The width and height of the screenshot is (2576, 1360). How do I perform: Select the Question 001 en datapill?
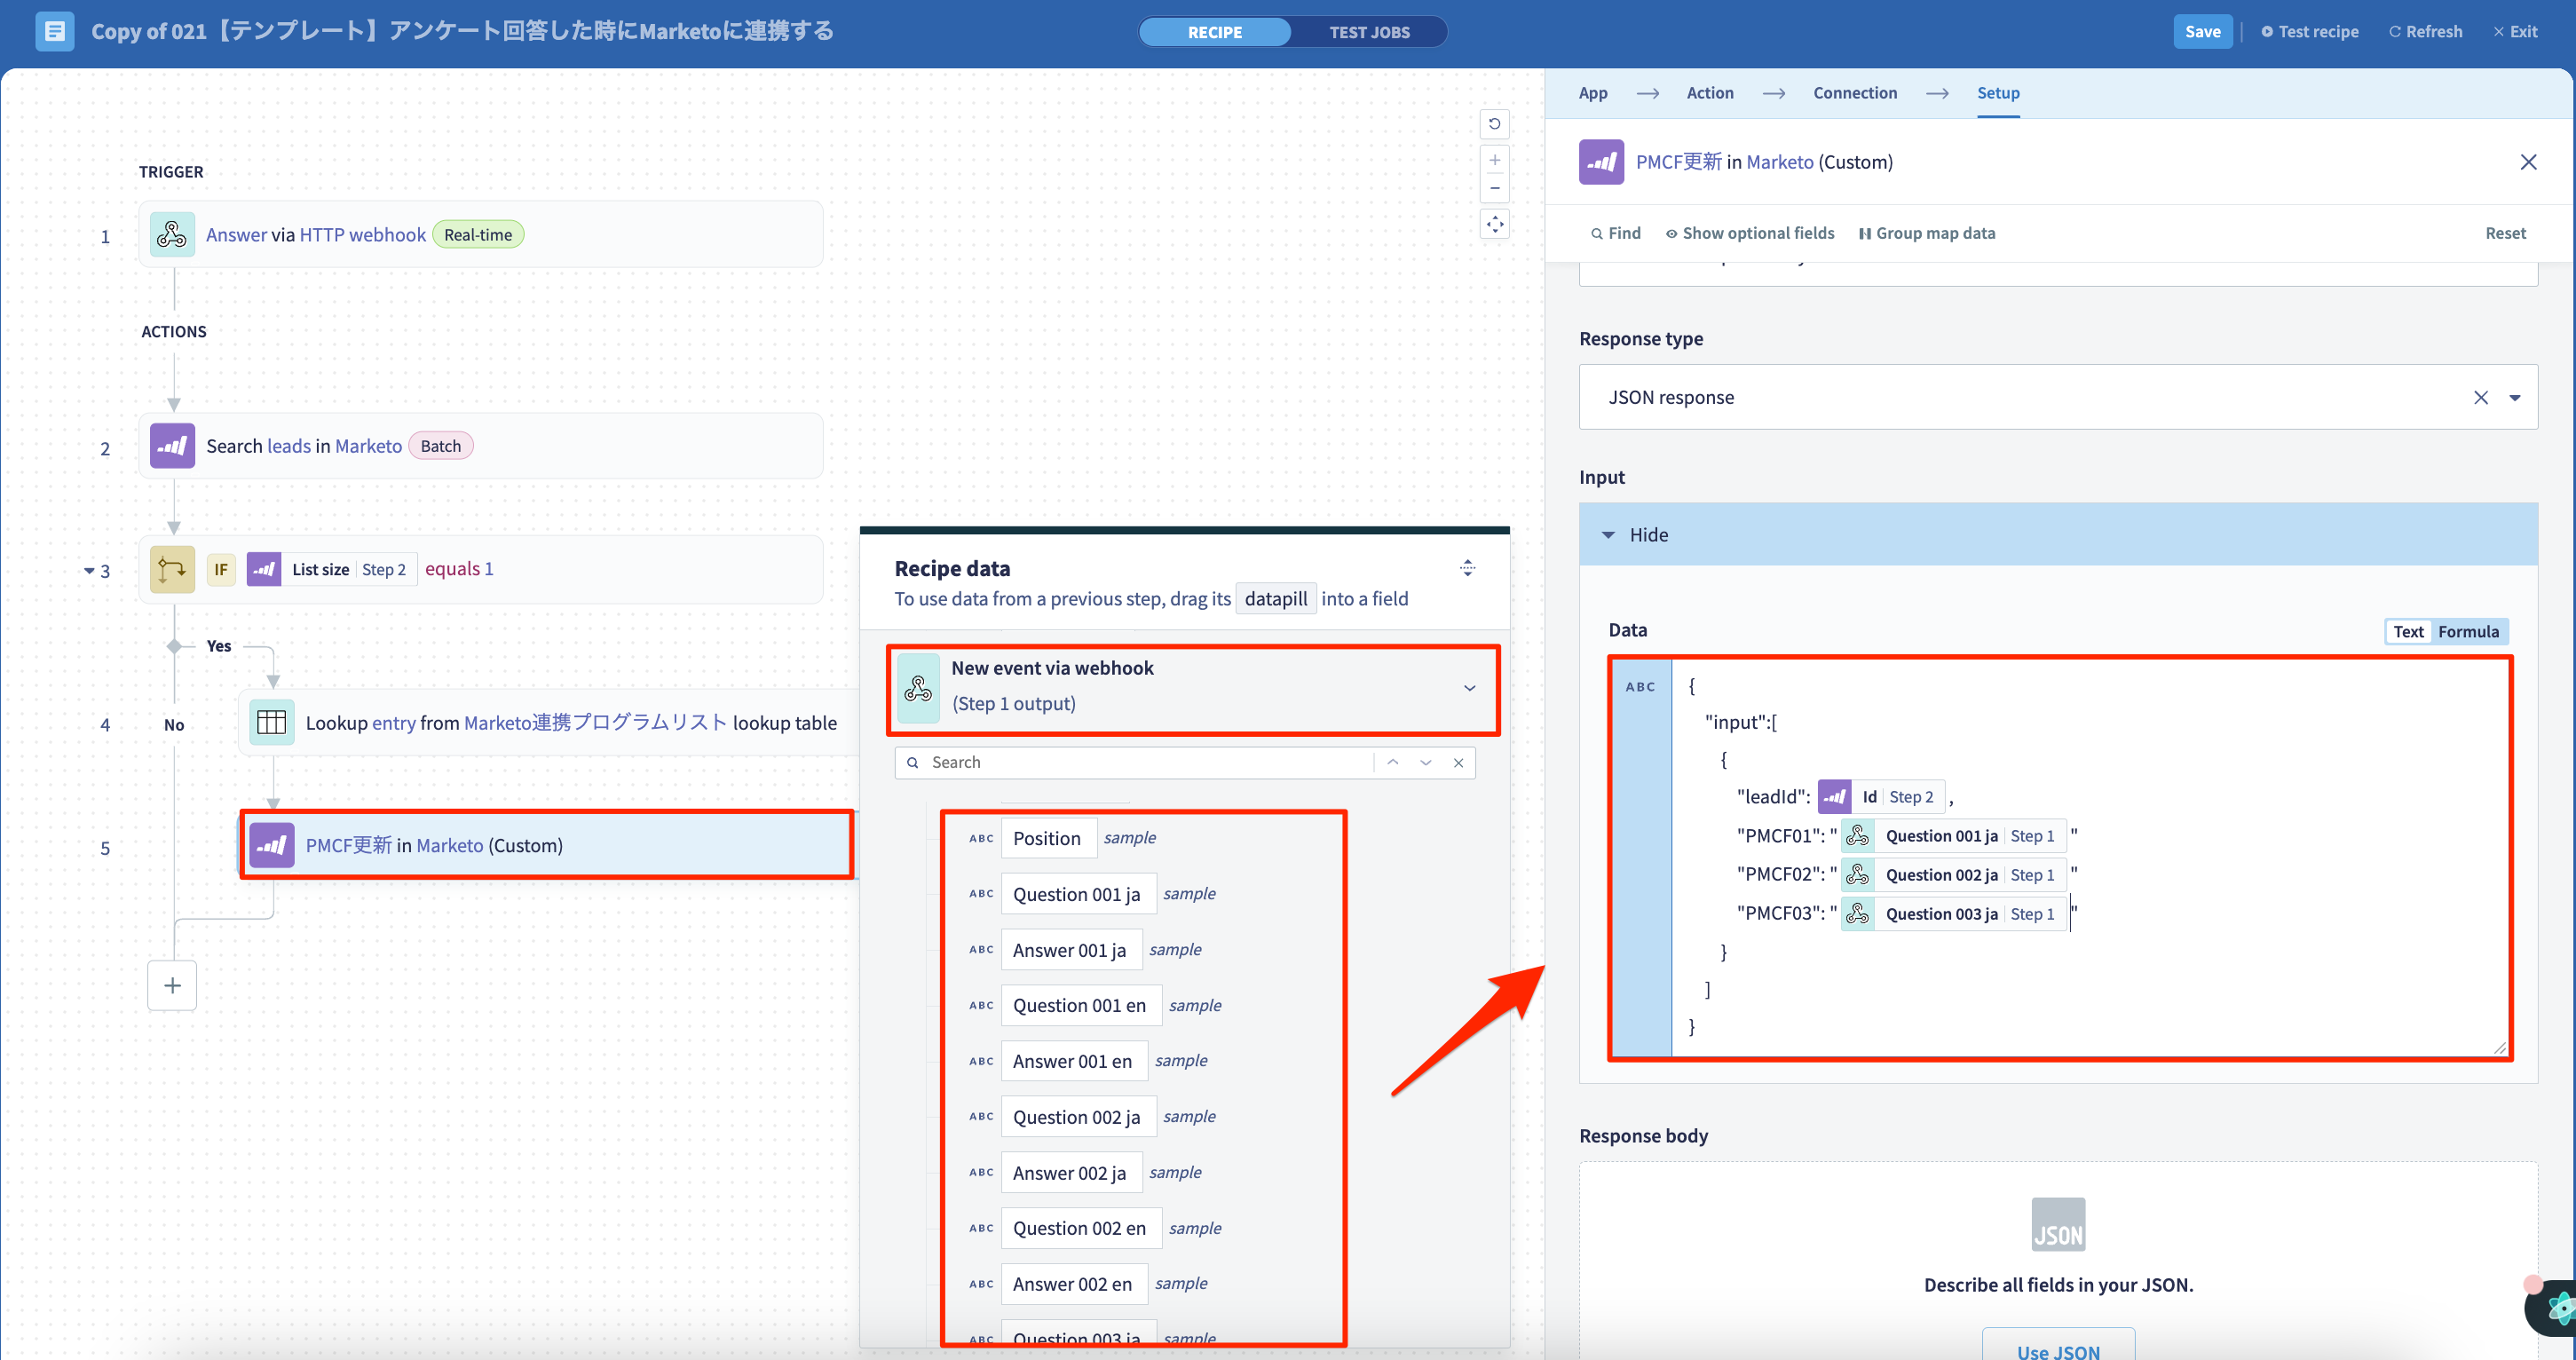click(1080, 1005)
